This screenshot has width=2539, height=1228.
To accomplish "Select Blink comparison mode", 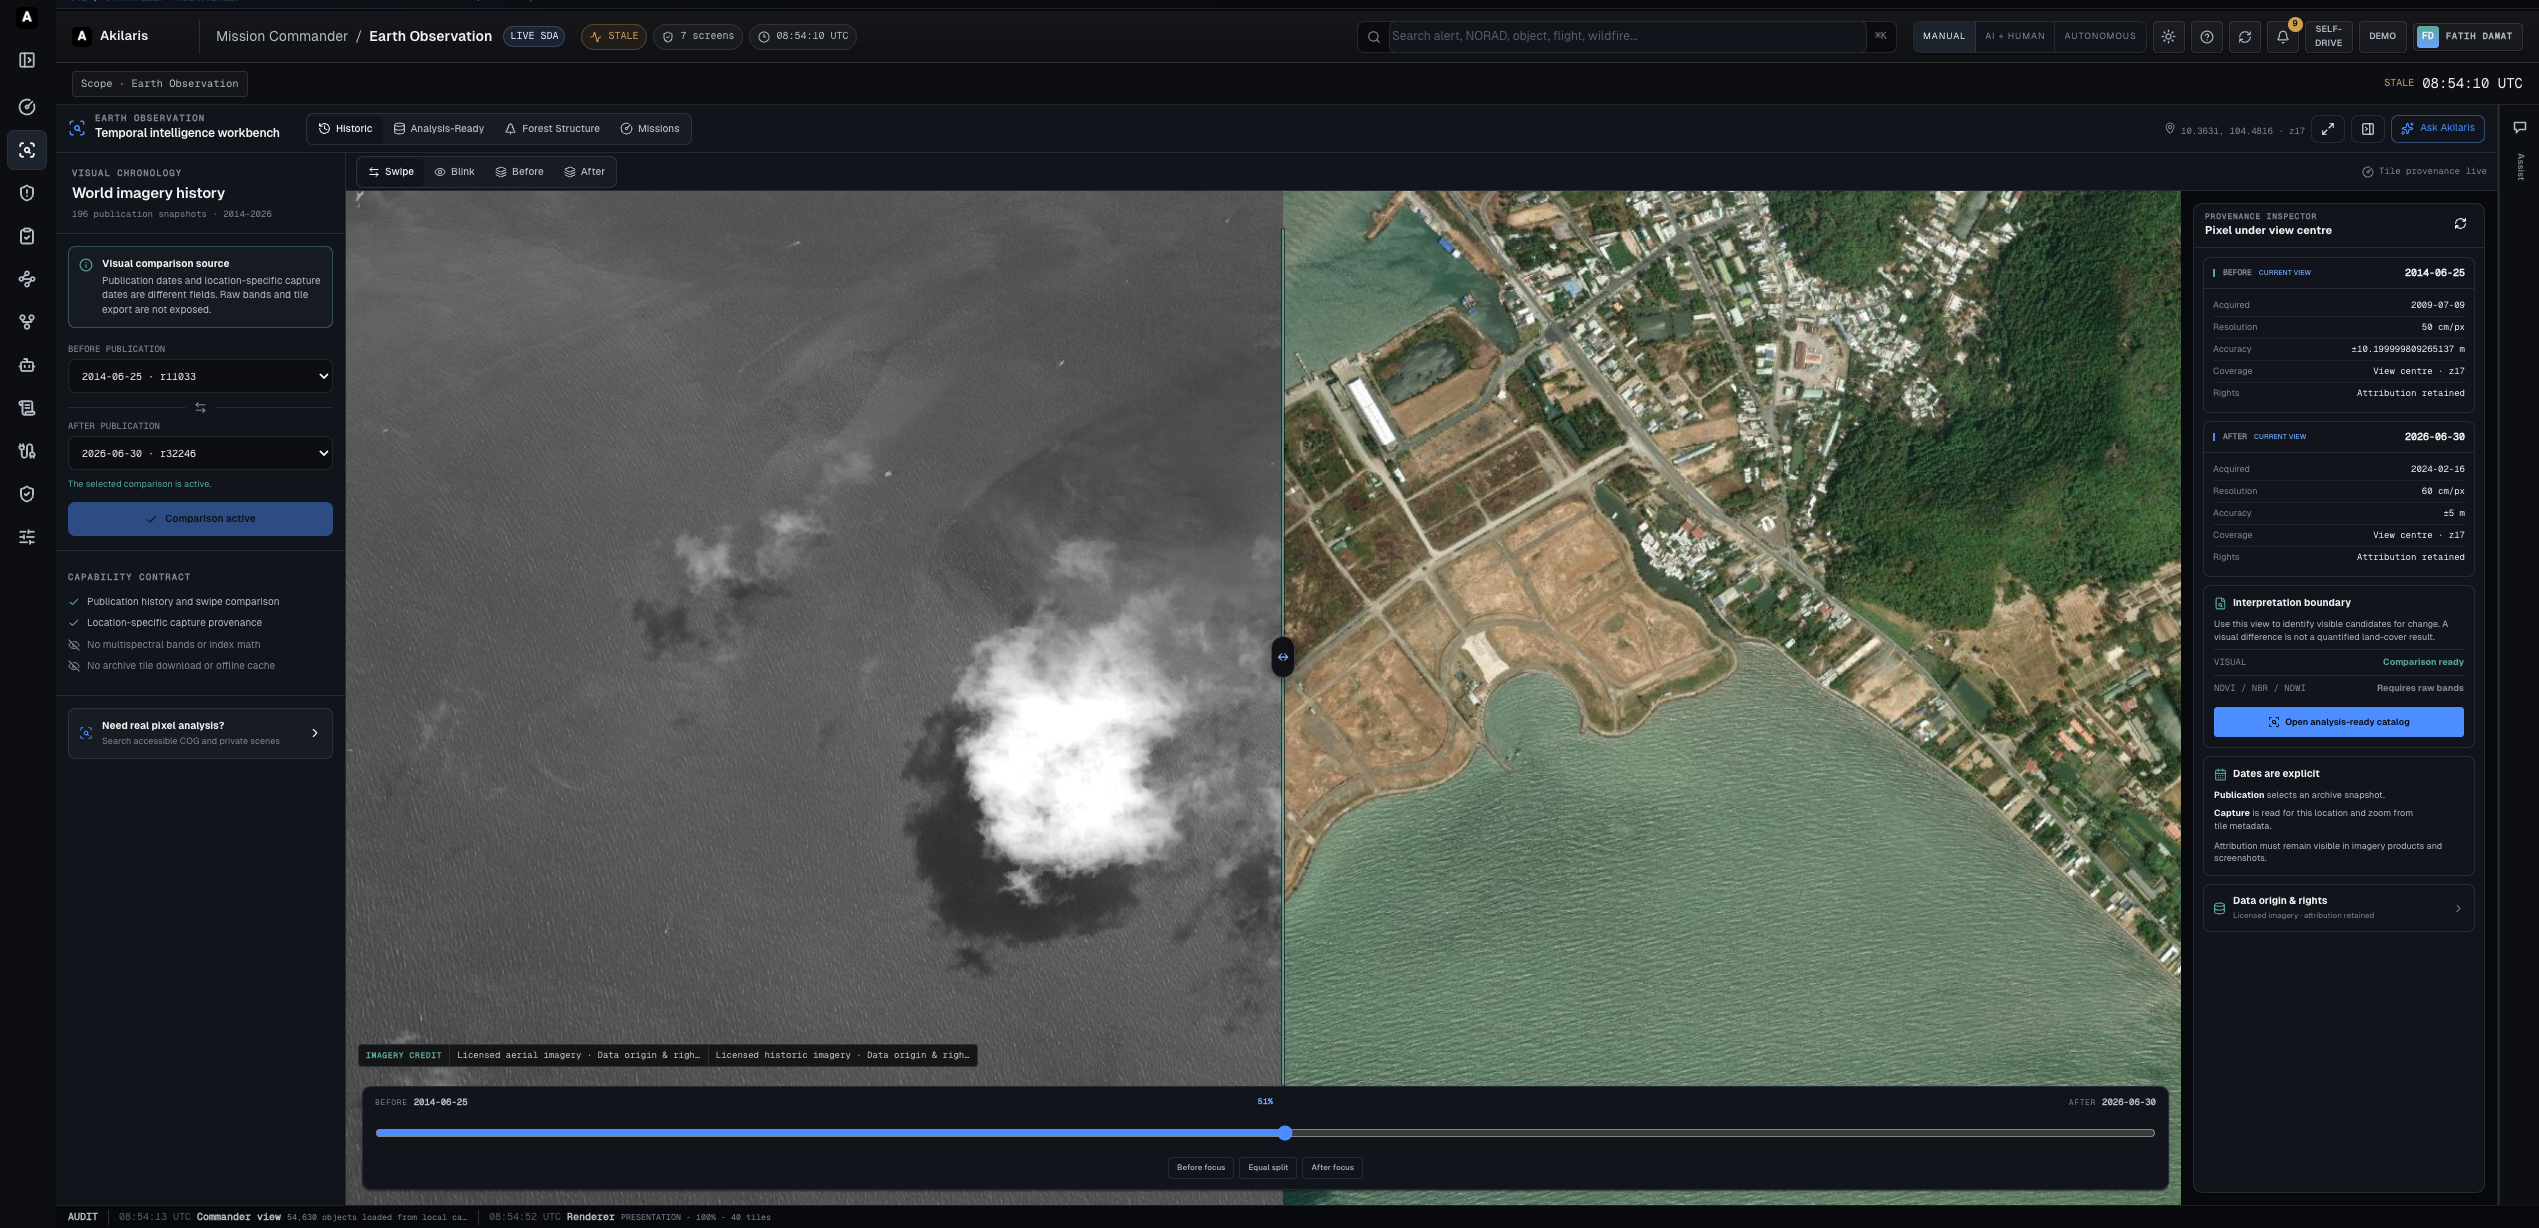I will pyautogui.click(x=455, y=172).
